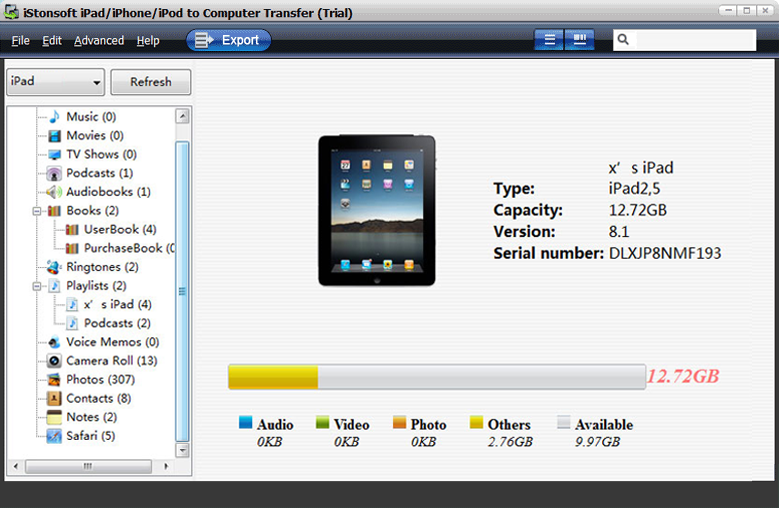Click the Music note icon in tree
Viewport: 780px width, 513px height.
[x=54, y=117]
